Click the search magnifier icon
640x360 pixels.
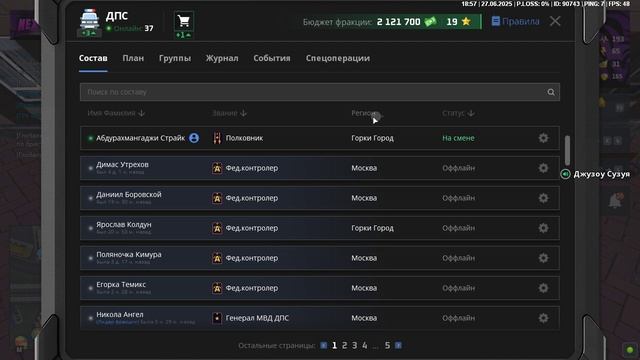click(551, 92)
